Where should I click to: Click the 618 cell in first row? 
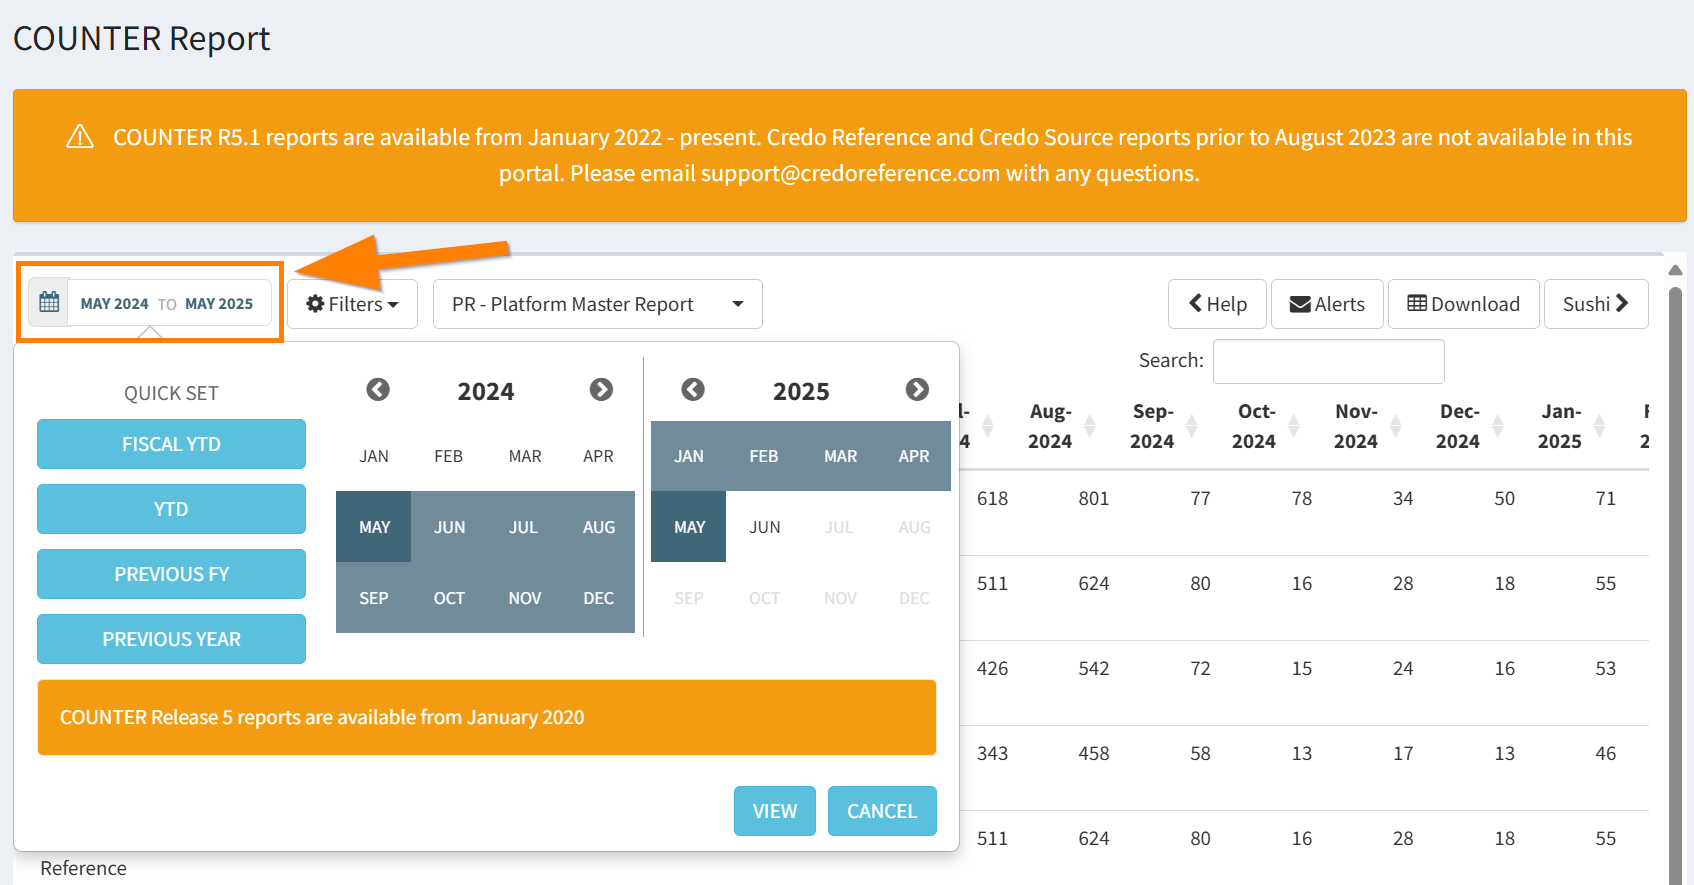(992, 498)
